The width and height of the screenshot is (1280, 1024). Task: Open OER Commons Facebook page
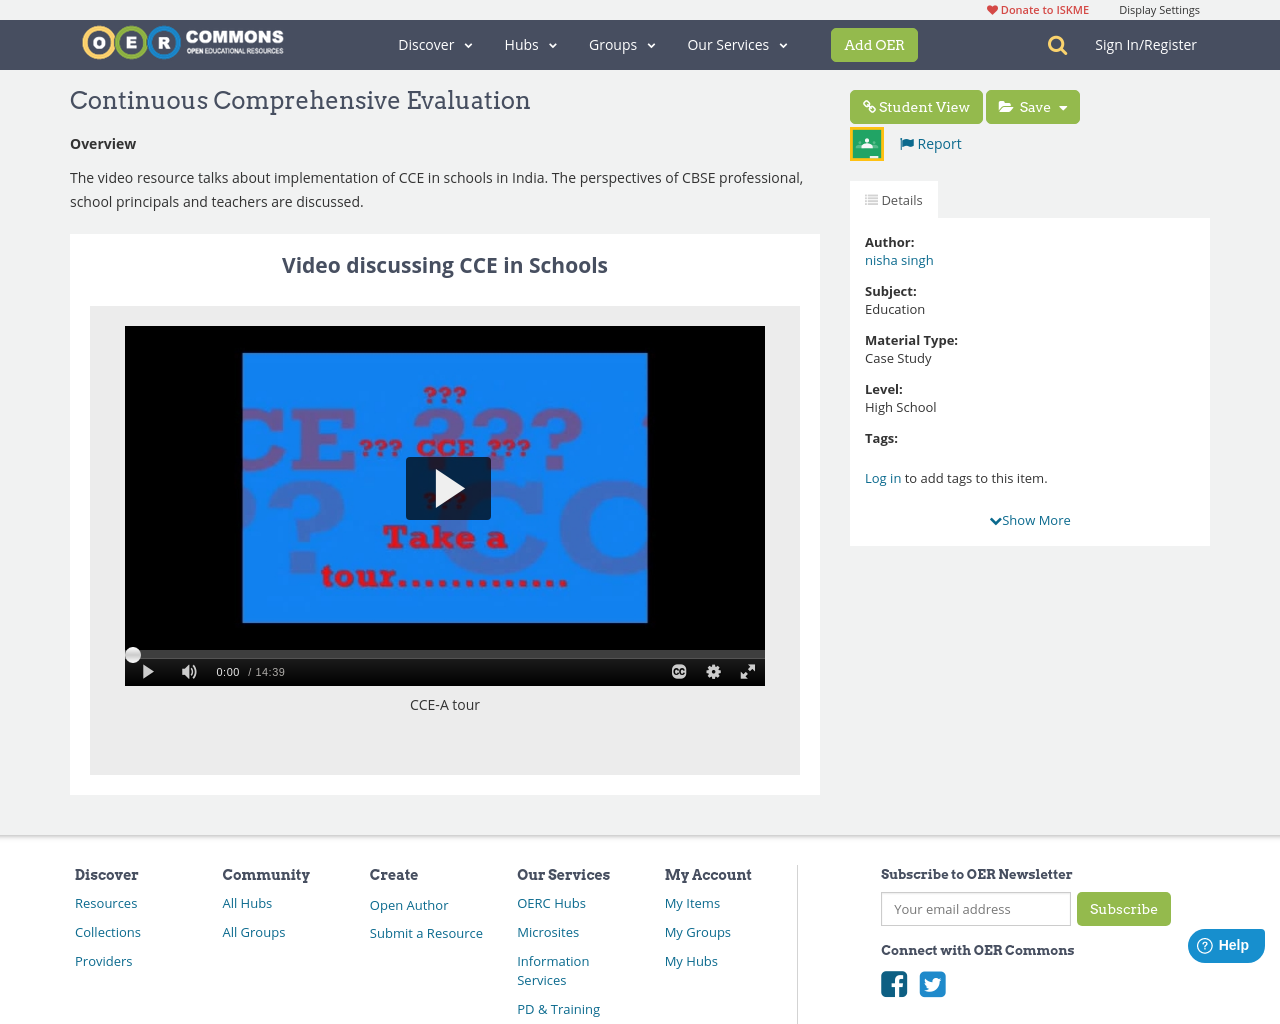[893, 984]
